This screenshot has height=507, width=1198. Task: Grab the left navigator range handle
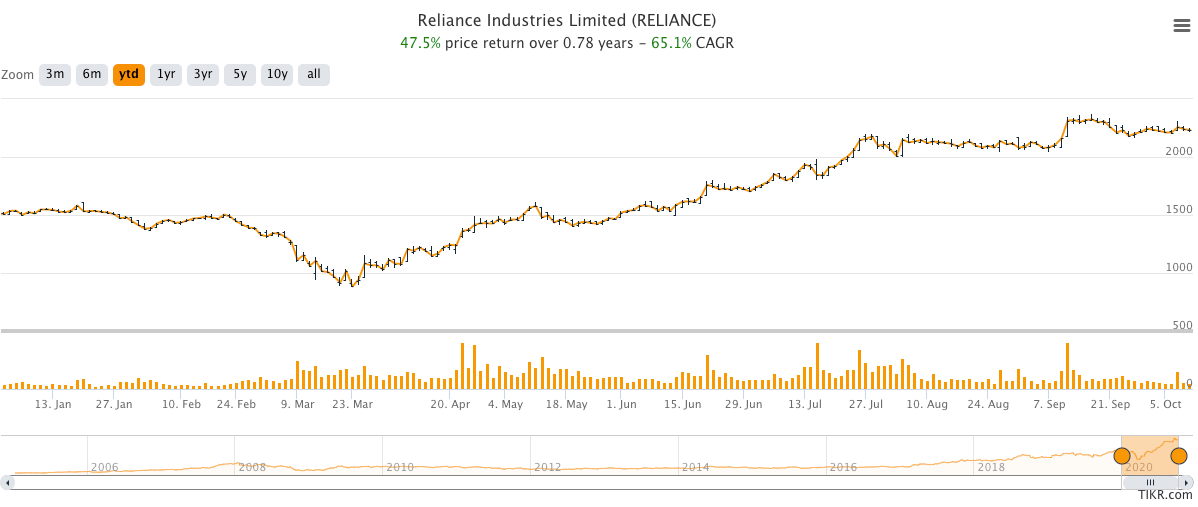click(1122, 457)
